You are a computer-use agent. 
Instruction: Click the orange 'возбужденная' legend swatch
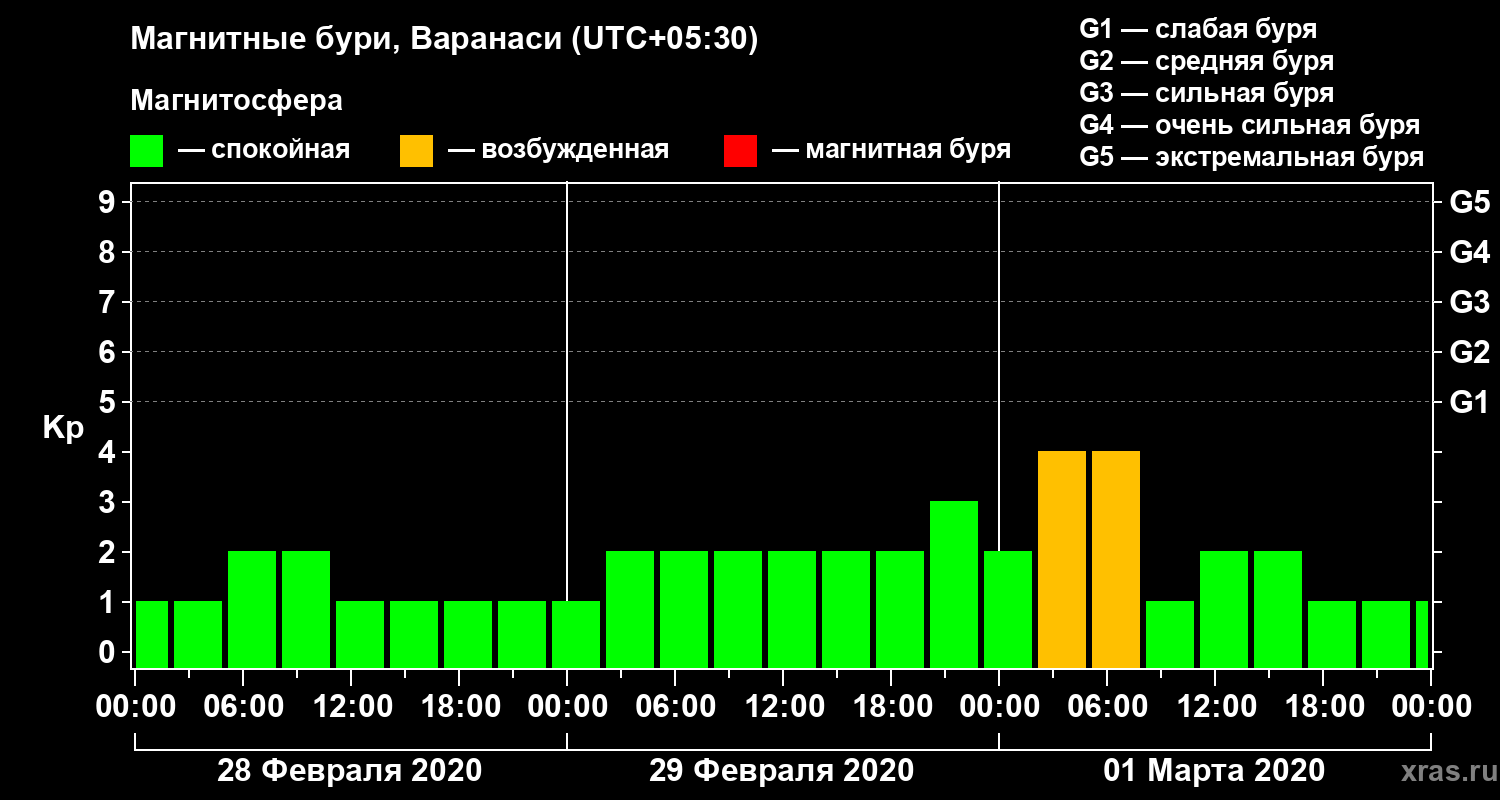416,151
